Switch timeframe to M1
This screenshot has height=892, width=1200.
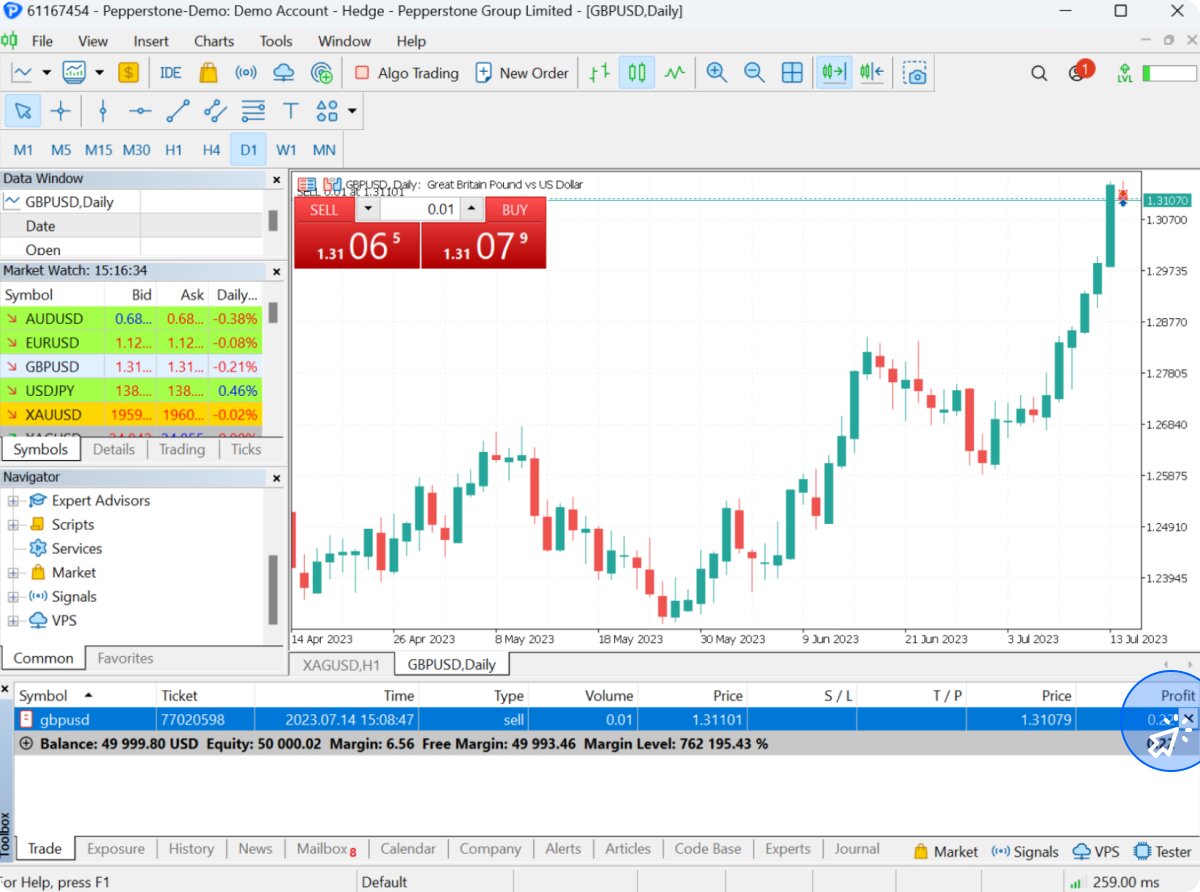click(x=24, y=150)
